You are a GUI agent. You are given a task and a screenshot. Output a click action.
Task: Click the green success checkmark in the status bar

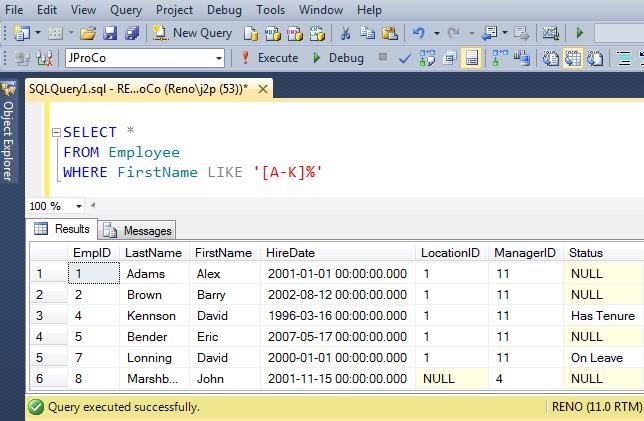pyautogui.click(x=36, y=407)
